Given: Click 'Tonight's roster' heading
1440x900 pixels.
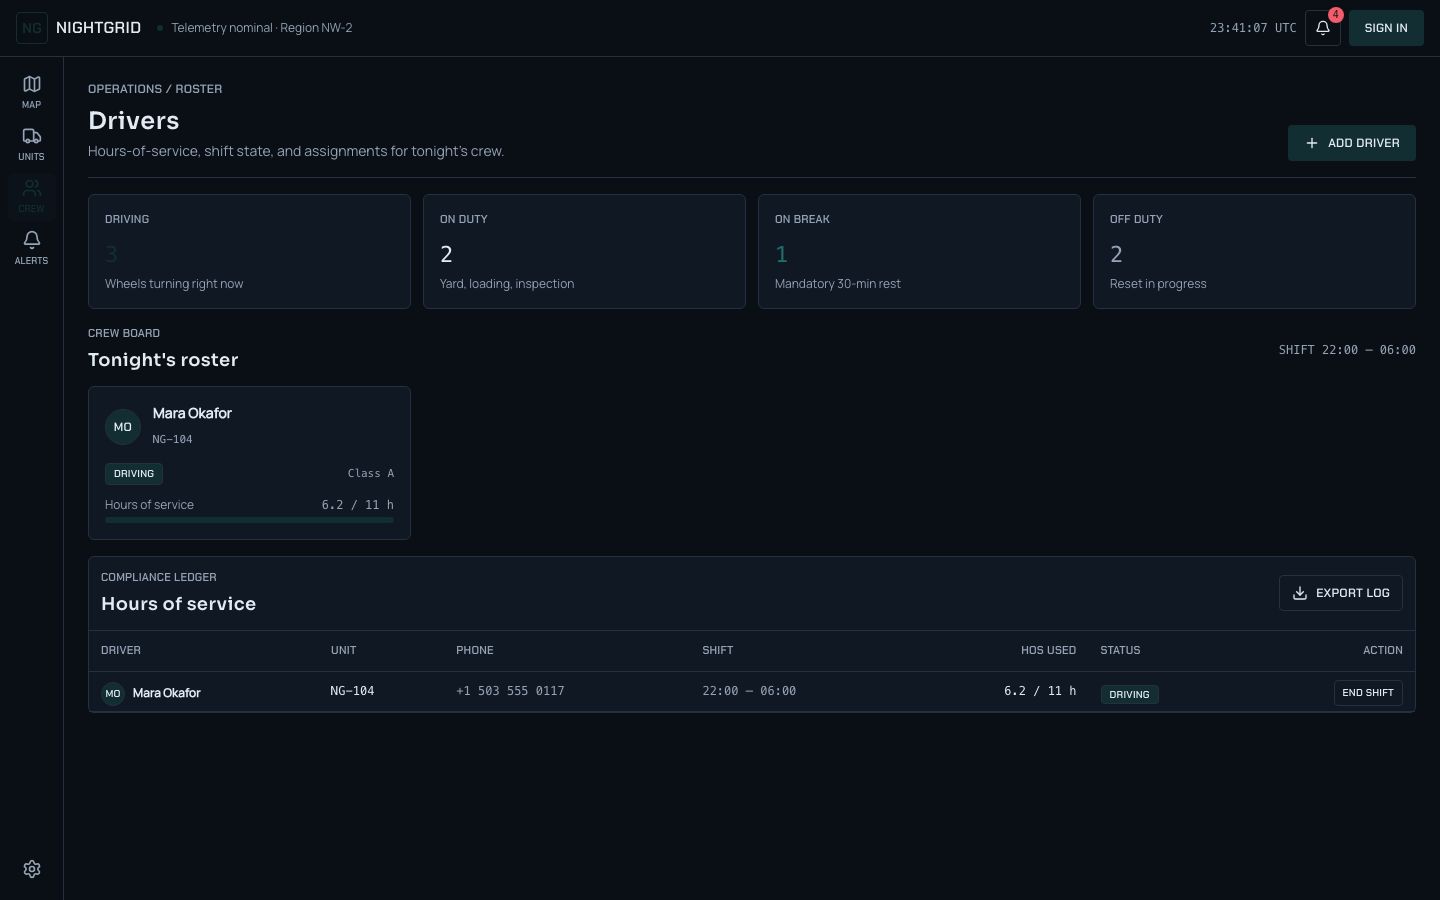Looking at the screenshot, I should [x=163, y=360].
